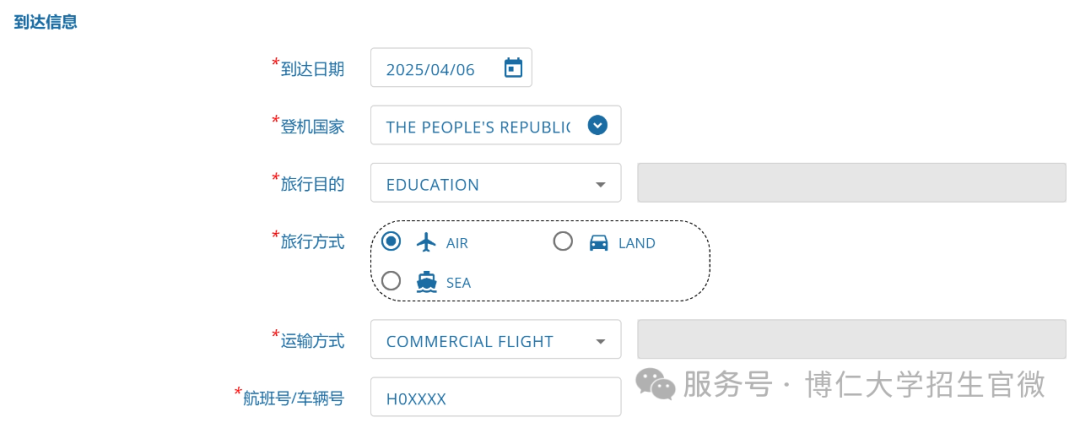Open THE PEOPLE'S REPUBLIC country dropdown
The image size is (1080, 428).
[x=495, y=125]
